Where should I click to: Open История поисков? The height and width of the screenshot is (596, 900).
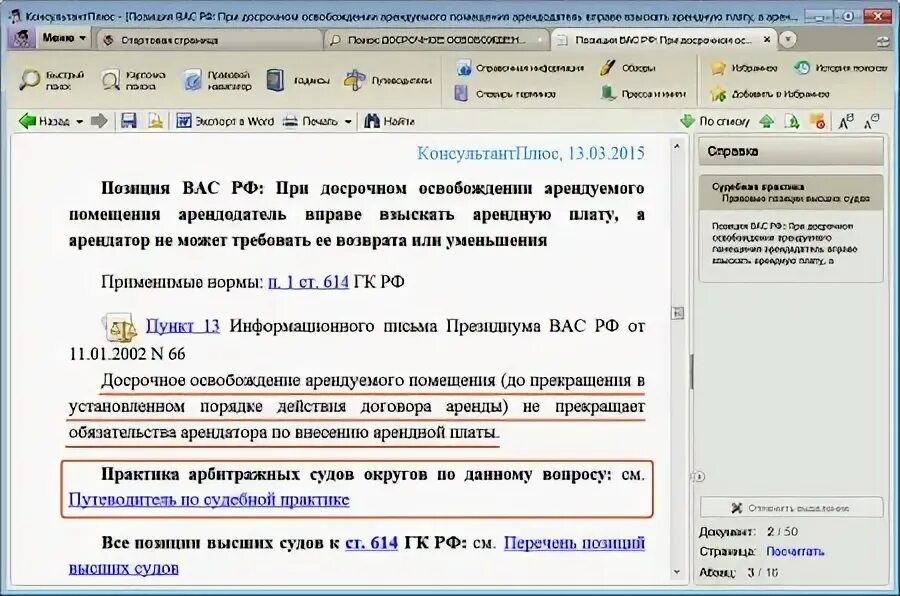840,68
